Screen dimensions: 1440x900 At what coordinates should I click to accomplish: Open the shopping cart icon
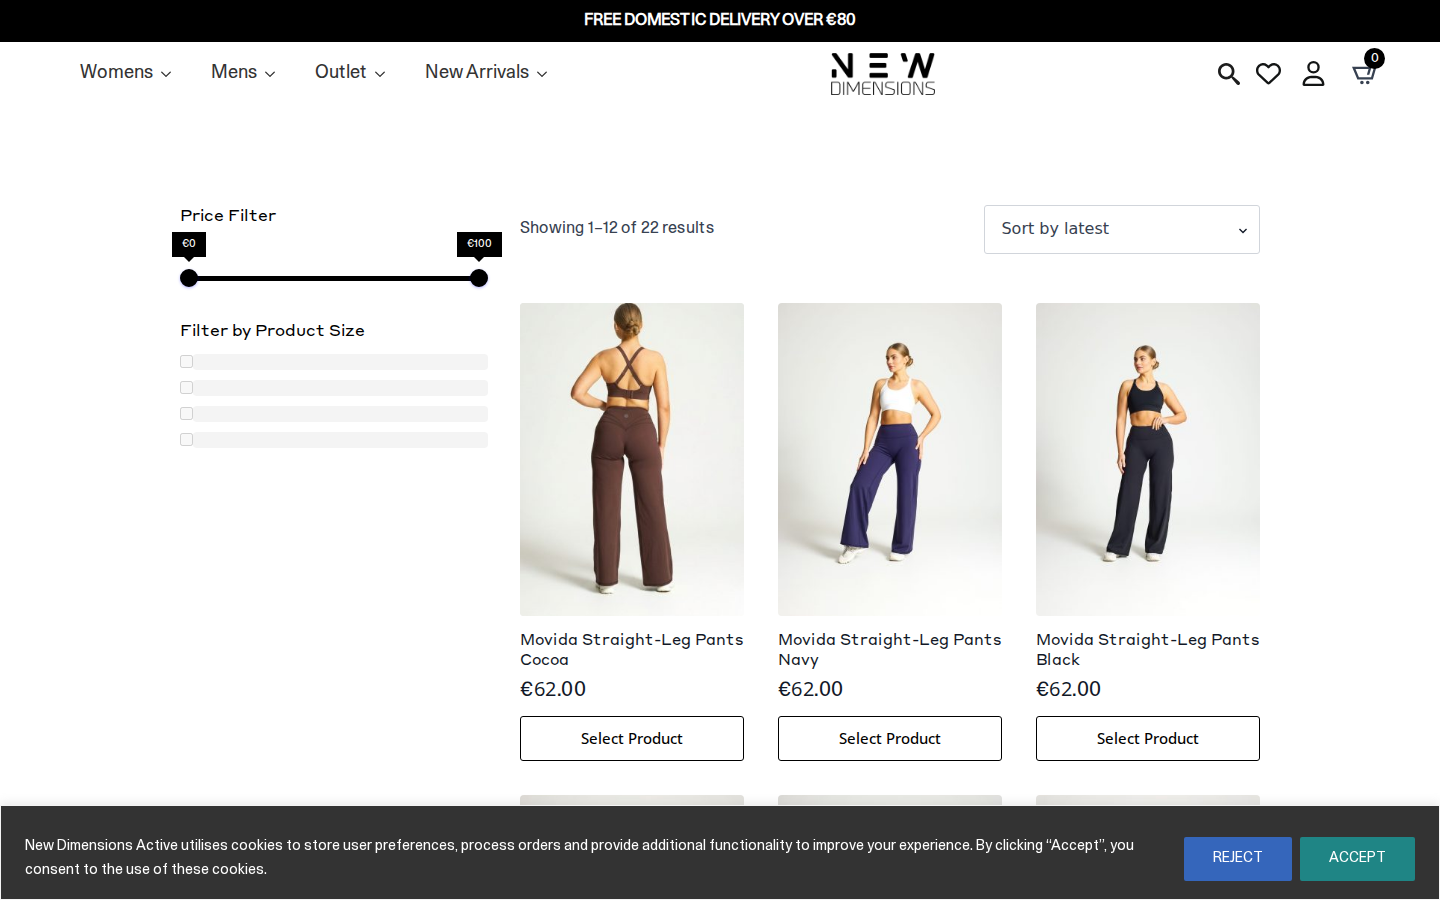[1364, 74]
